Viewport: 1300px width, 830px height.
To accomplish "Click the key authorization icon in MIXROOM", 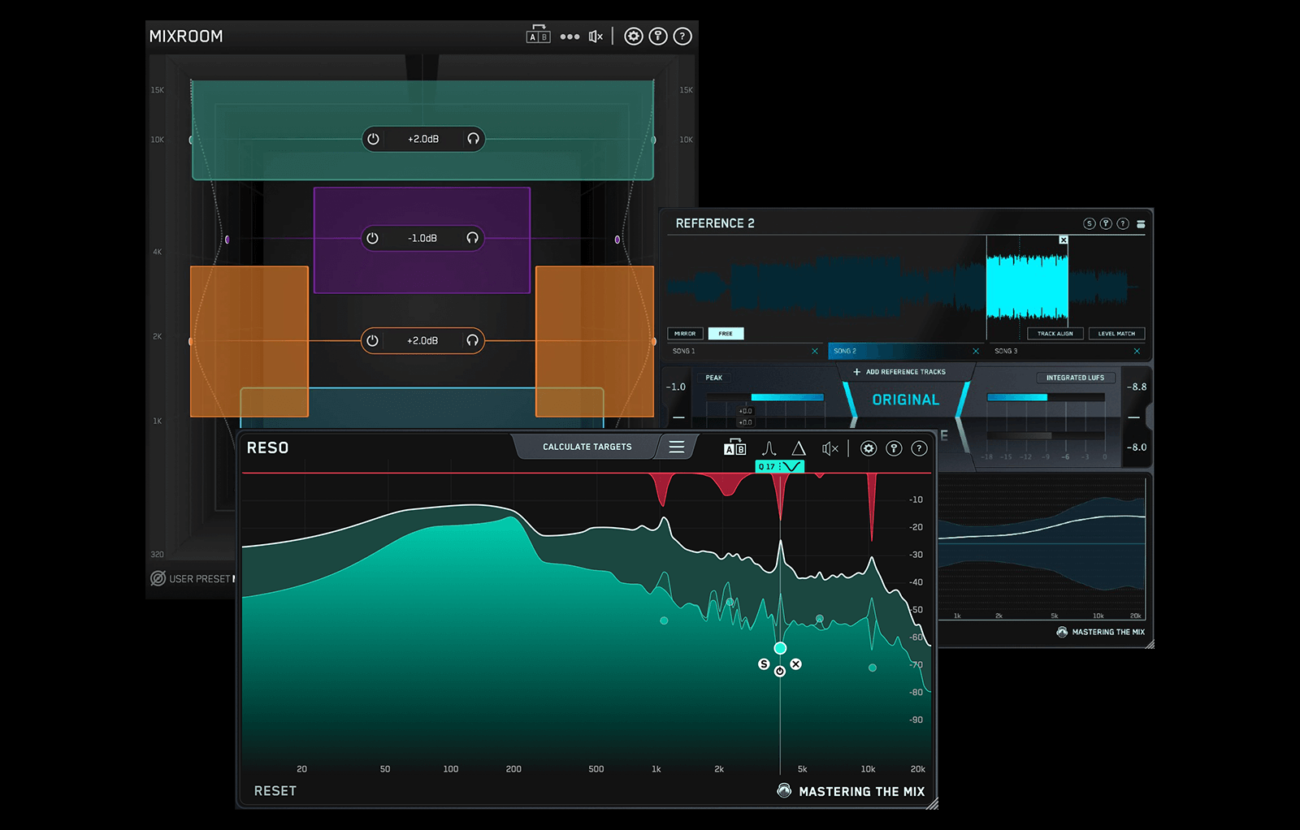I will pyautogui.click(x=658, y=36).
